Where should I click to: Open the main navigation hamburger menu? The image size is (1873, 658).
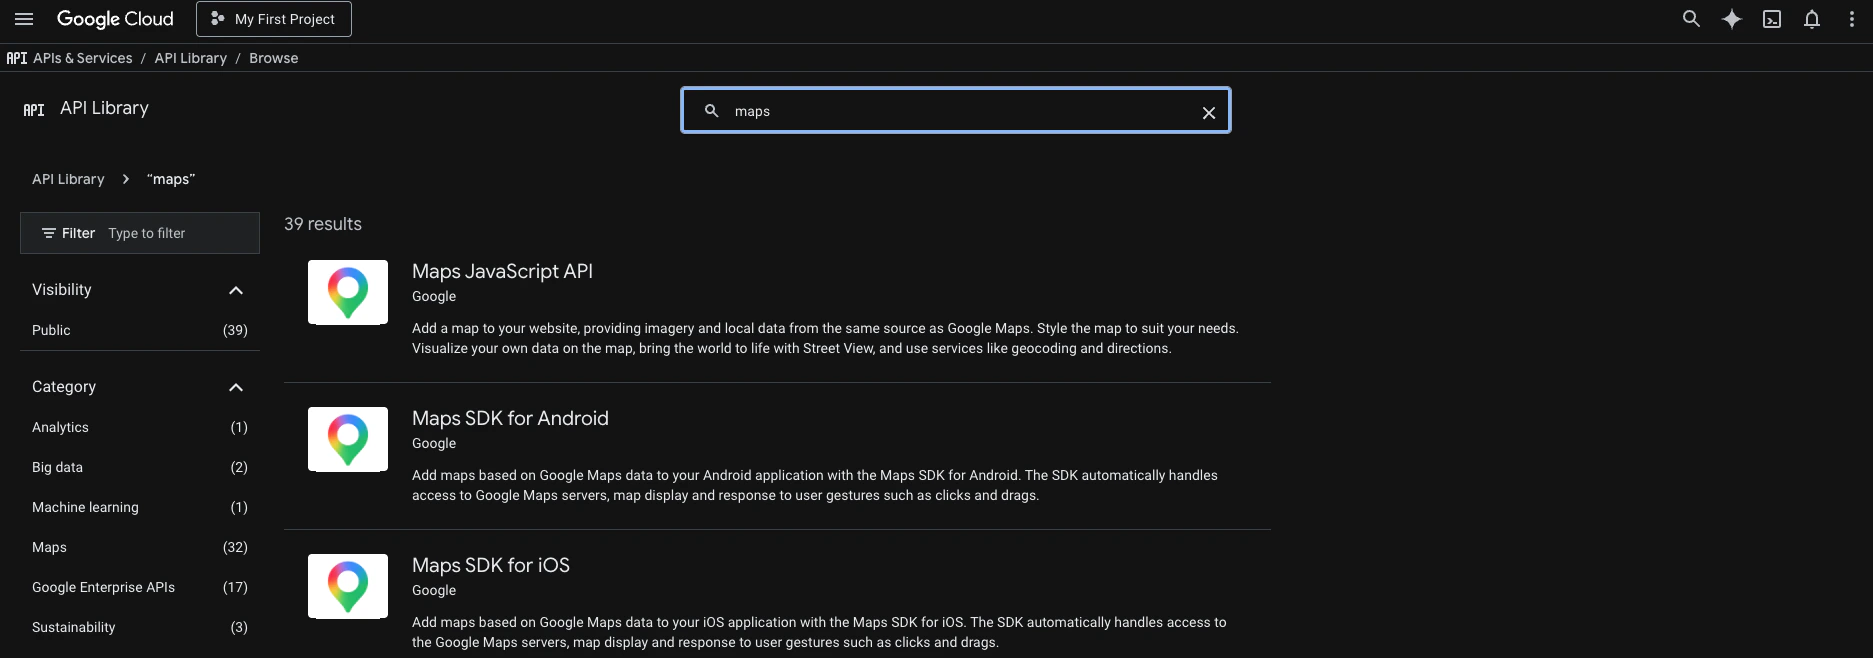(x=24, y=19)
